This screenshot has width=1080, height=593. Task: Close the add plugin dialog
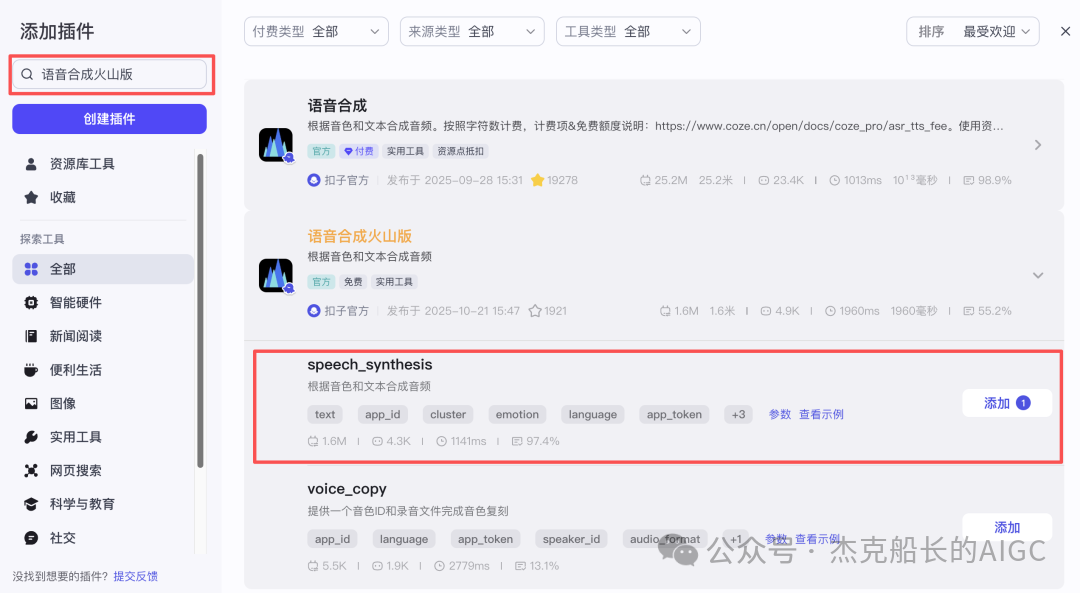[1065, 31]
